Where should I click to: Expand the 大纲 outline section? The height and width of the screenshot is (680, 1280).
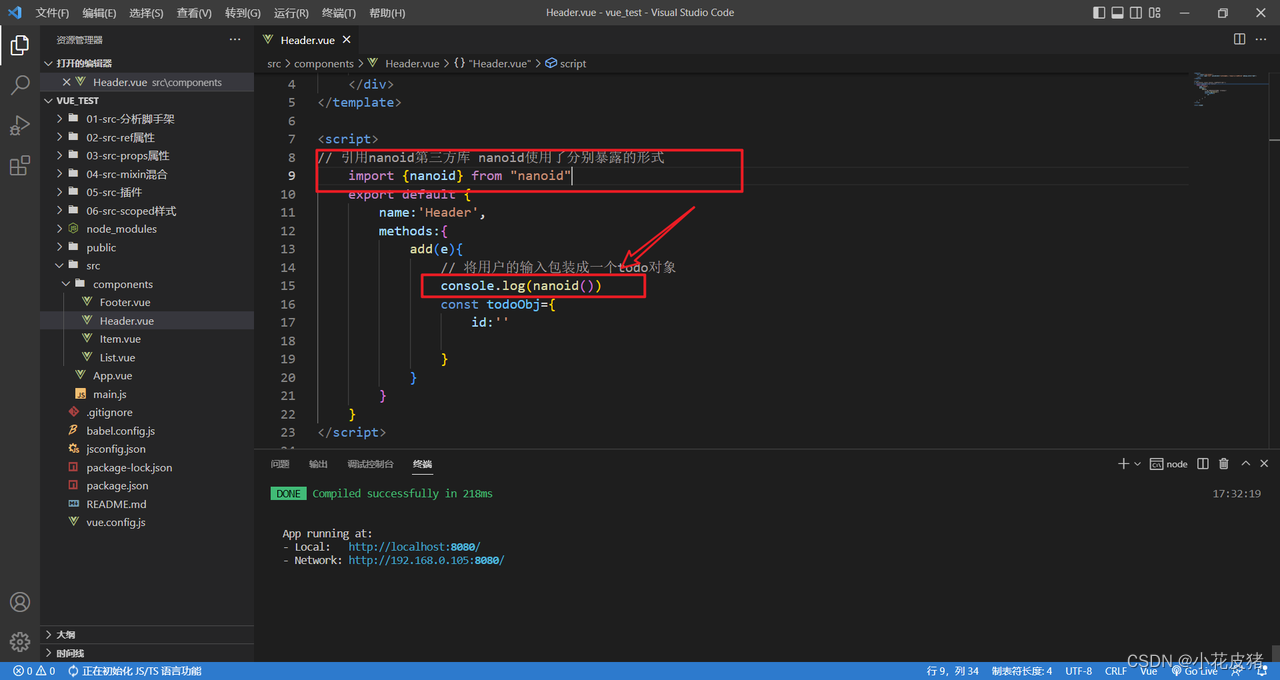[x=66, y=634]
